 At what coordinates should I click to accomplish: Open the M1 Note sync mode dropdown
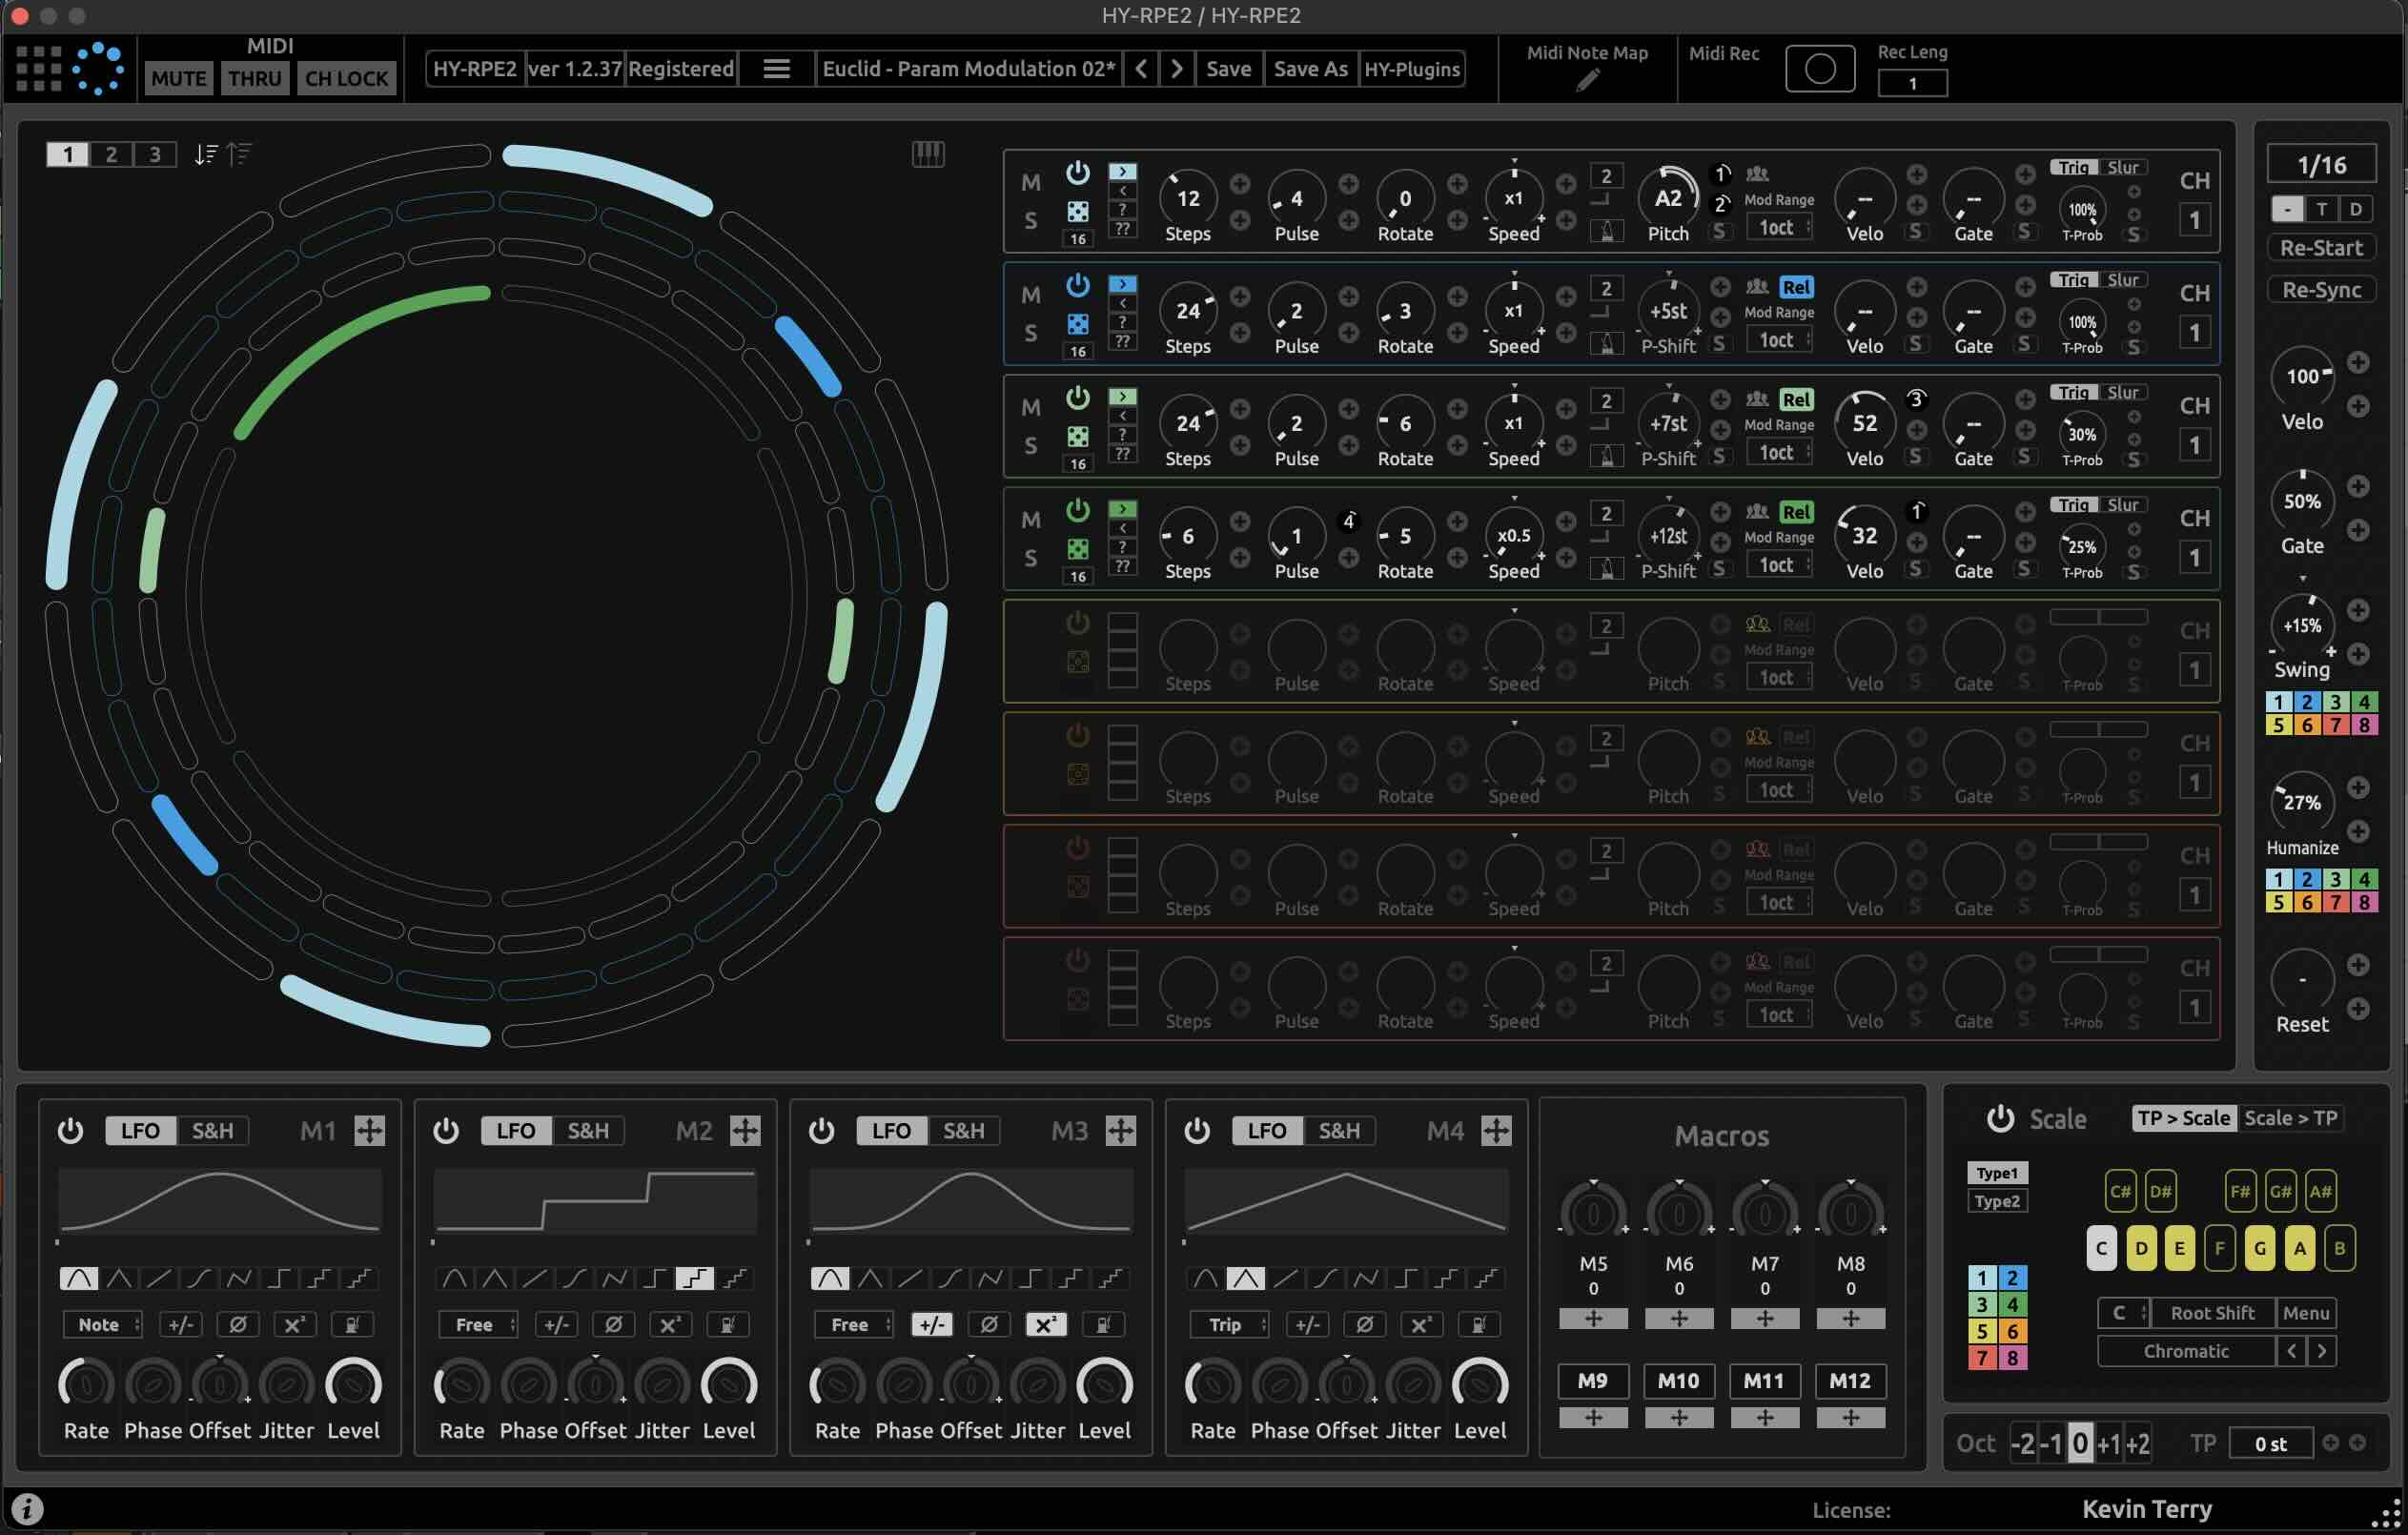pyautogui.click(x=102, y=1325)
